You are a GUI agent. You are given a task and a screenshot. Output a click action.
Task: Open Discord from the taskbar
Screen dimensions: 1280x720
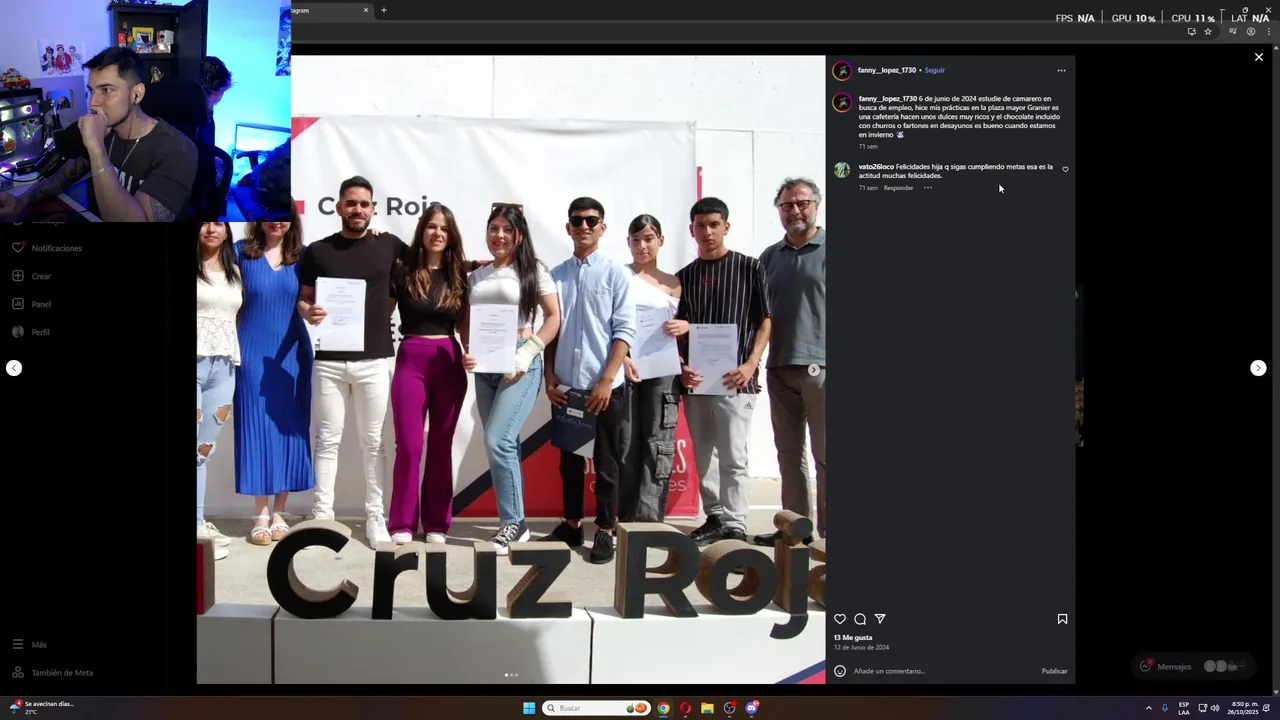point(751,708)
